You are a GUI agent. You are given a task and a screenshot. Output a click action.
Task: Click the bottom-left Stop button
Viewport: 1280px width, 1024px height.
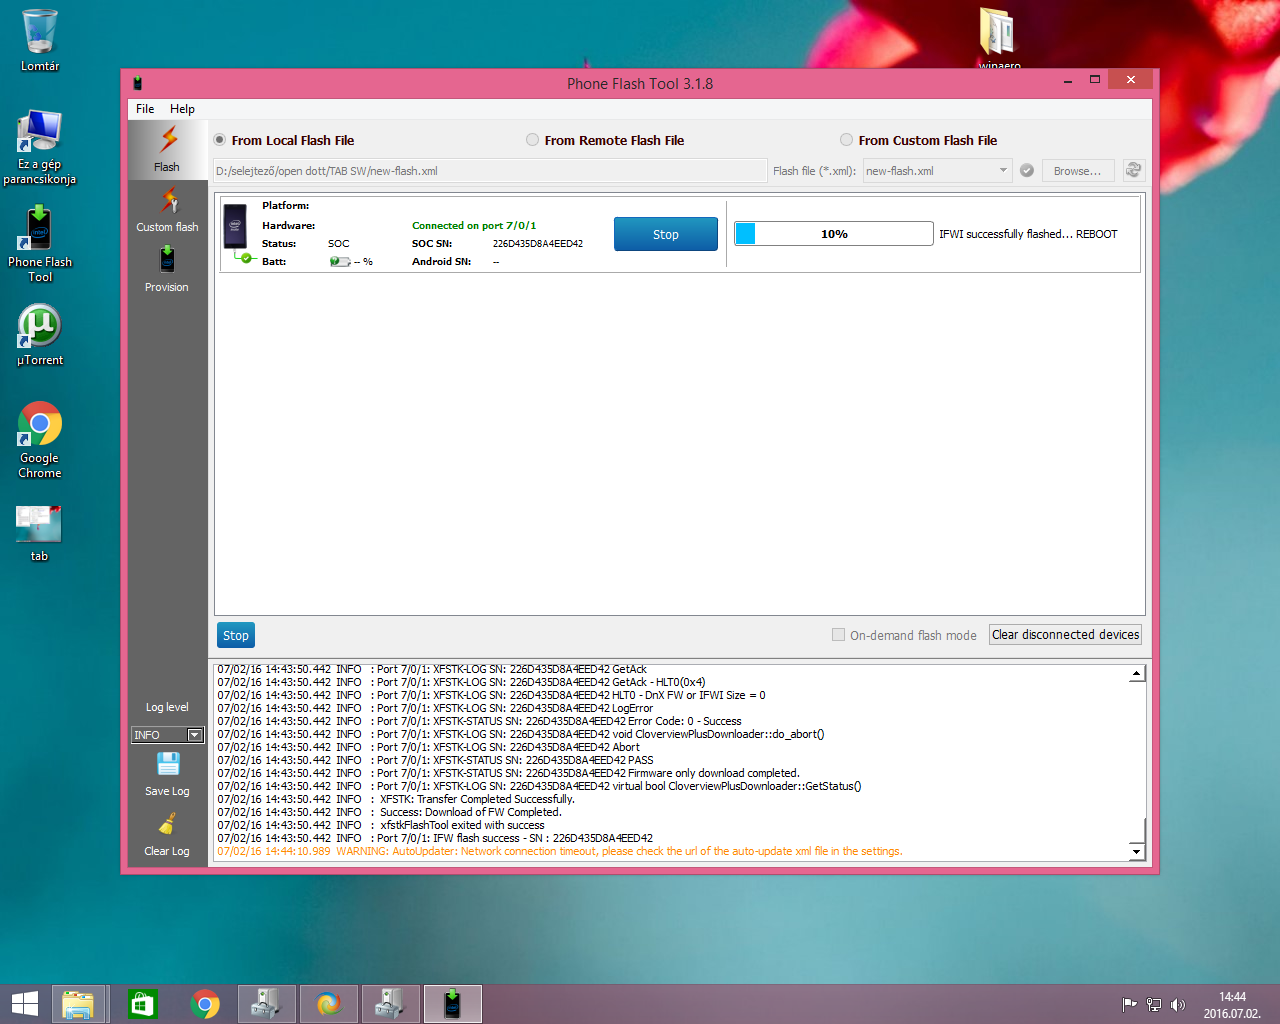(x=236, y=635)
